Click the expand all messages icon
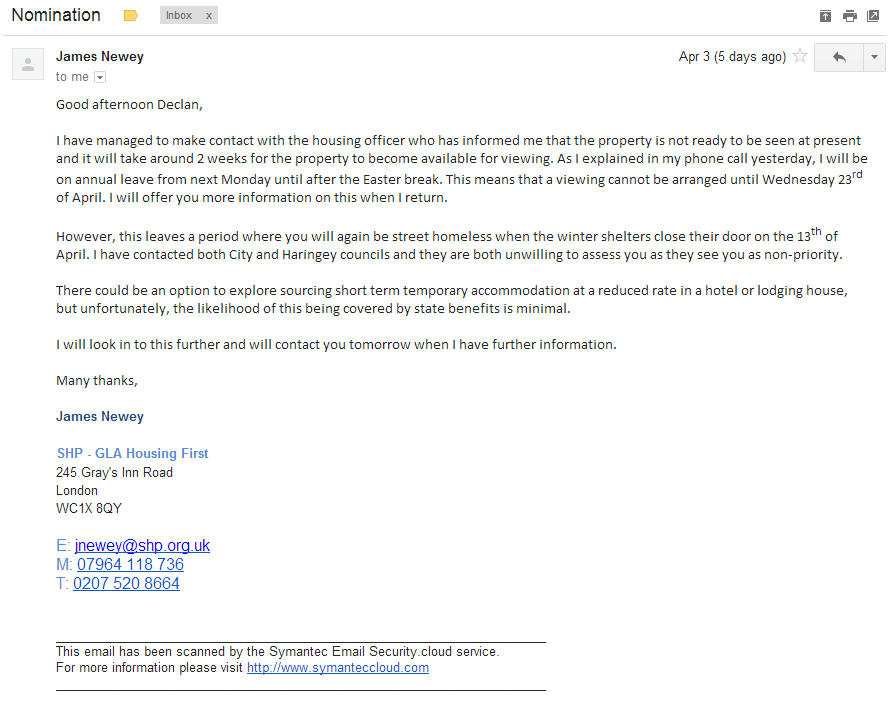 click(x=826, y=16)
